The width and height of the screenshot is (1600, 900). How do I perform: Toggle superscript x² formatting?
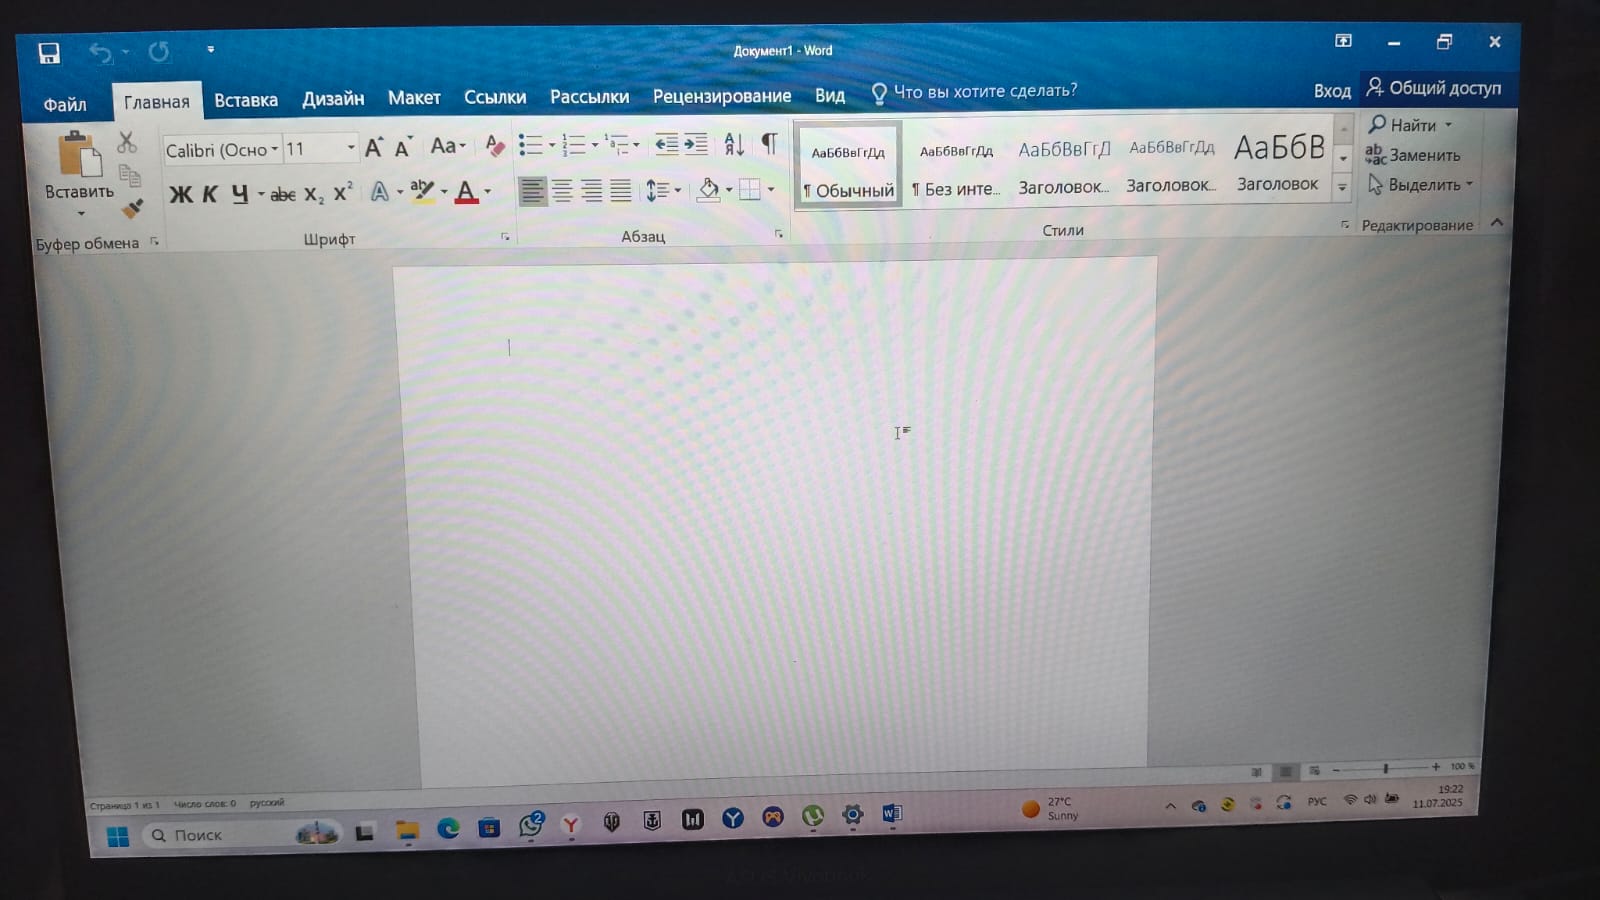[x=343, y=192]
